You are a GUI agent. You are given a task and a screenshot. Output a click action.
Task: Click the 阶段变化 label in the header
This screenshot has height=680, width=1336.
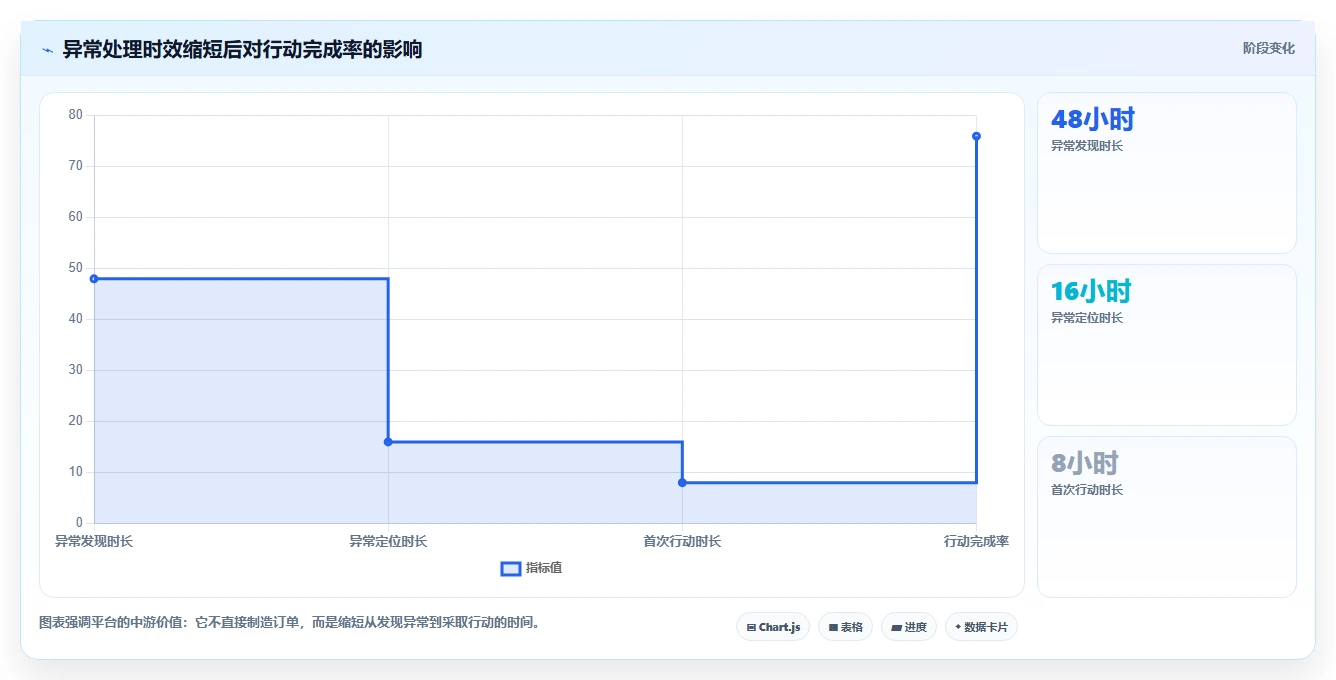pos(1268,48)
